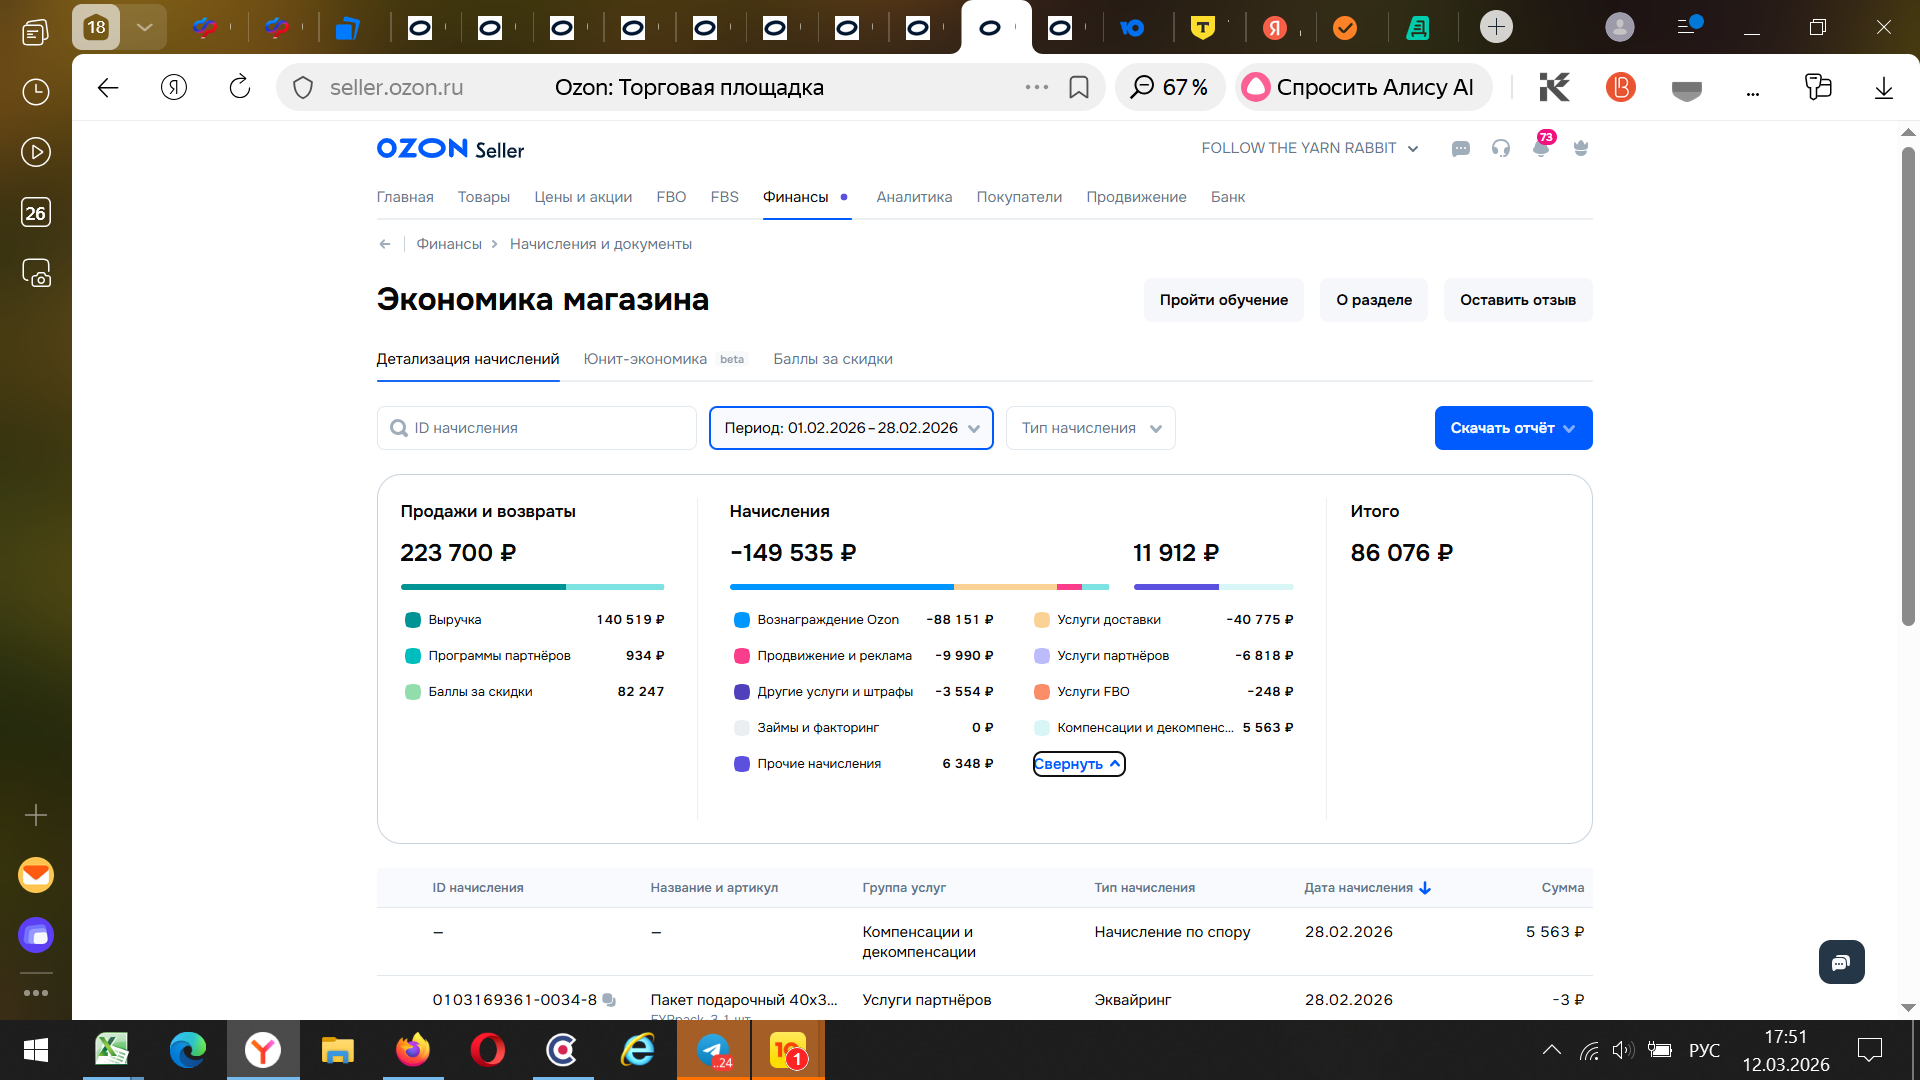1920x1080 pixels.
Task: Open the floating chat assistant button
Action: pos(1841,962)
